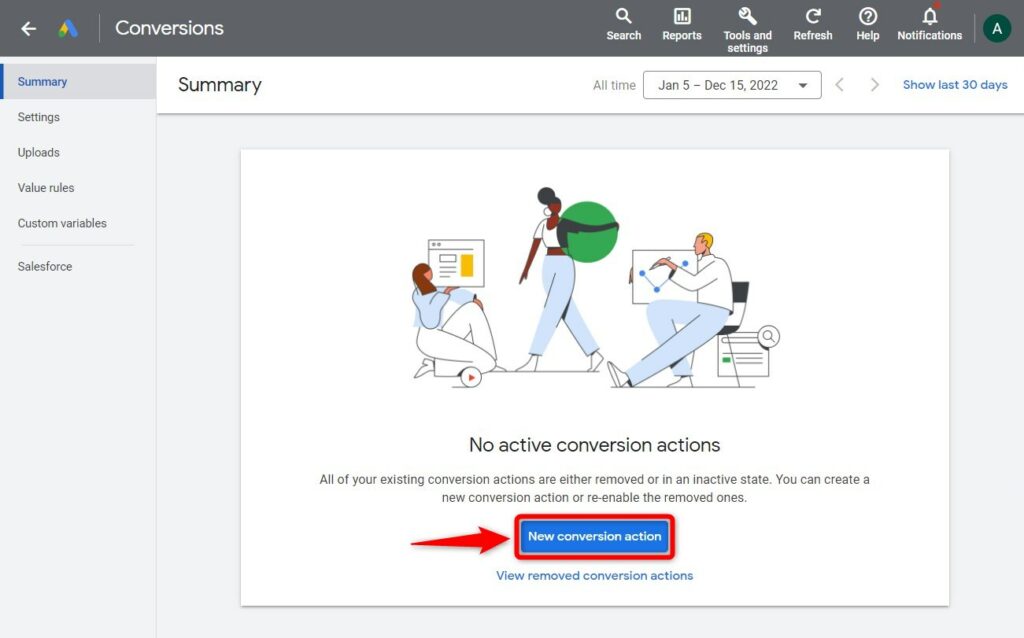This screenshot has width=1024, height=638.
Task: Open account avatar A
Action: tap(997, 28)
